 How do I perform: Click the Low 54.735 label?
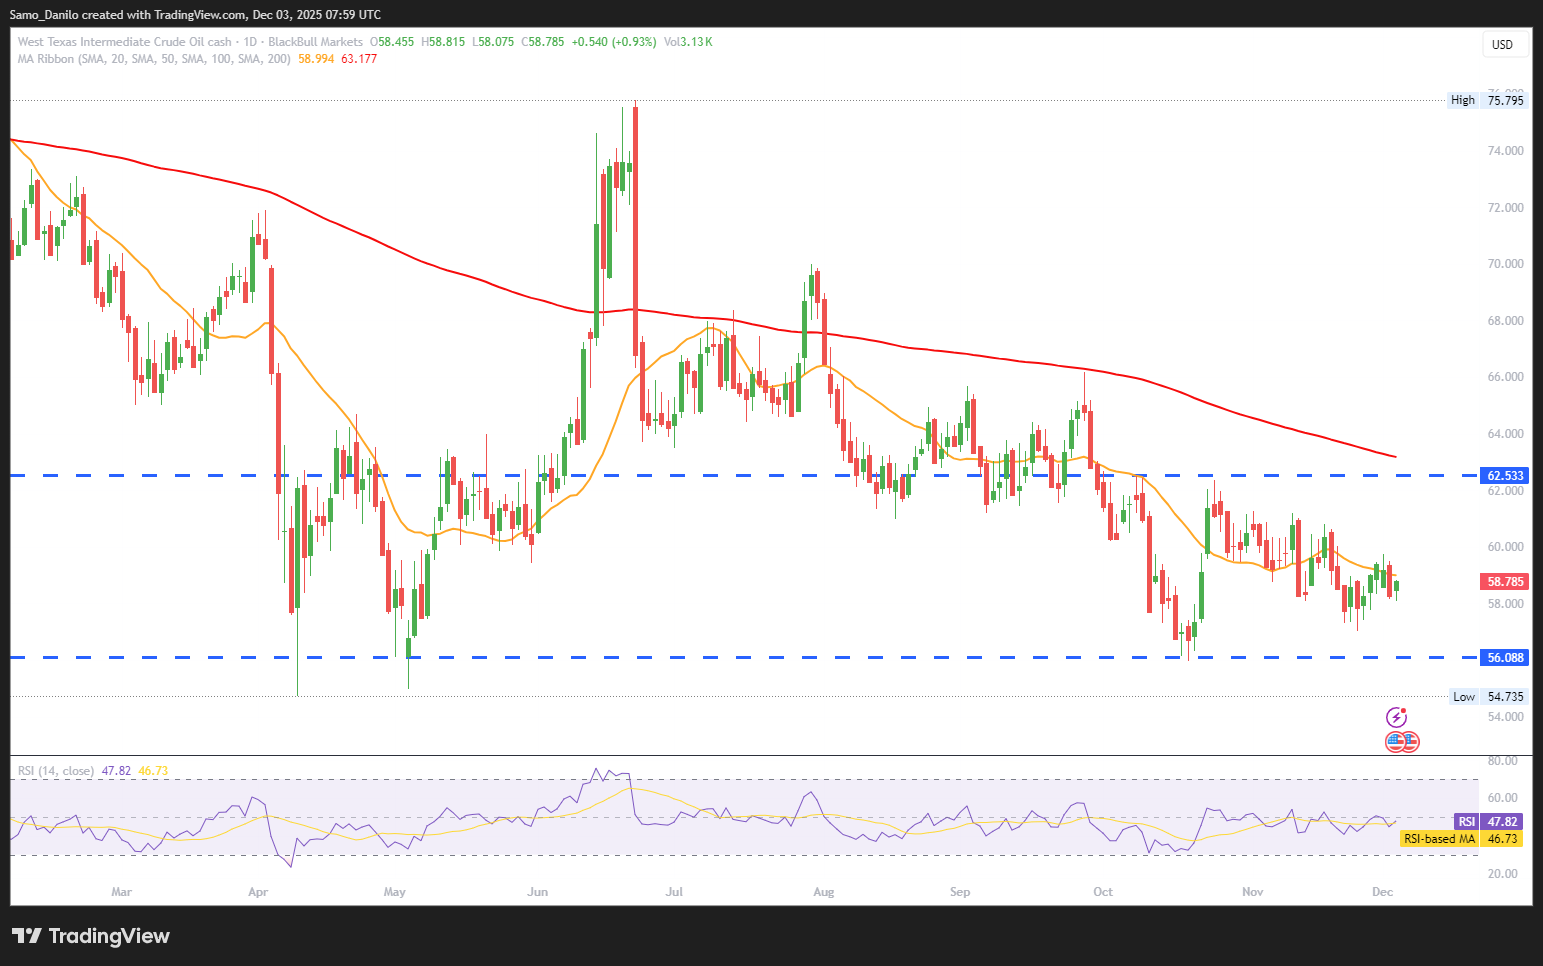tap(1489, 697)
